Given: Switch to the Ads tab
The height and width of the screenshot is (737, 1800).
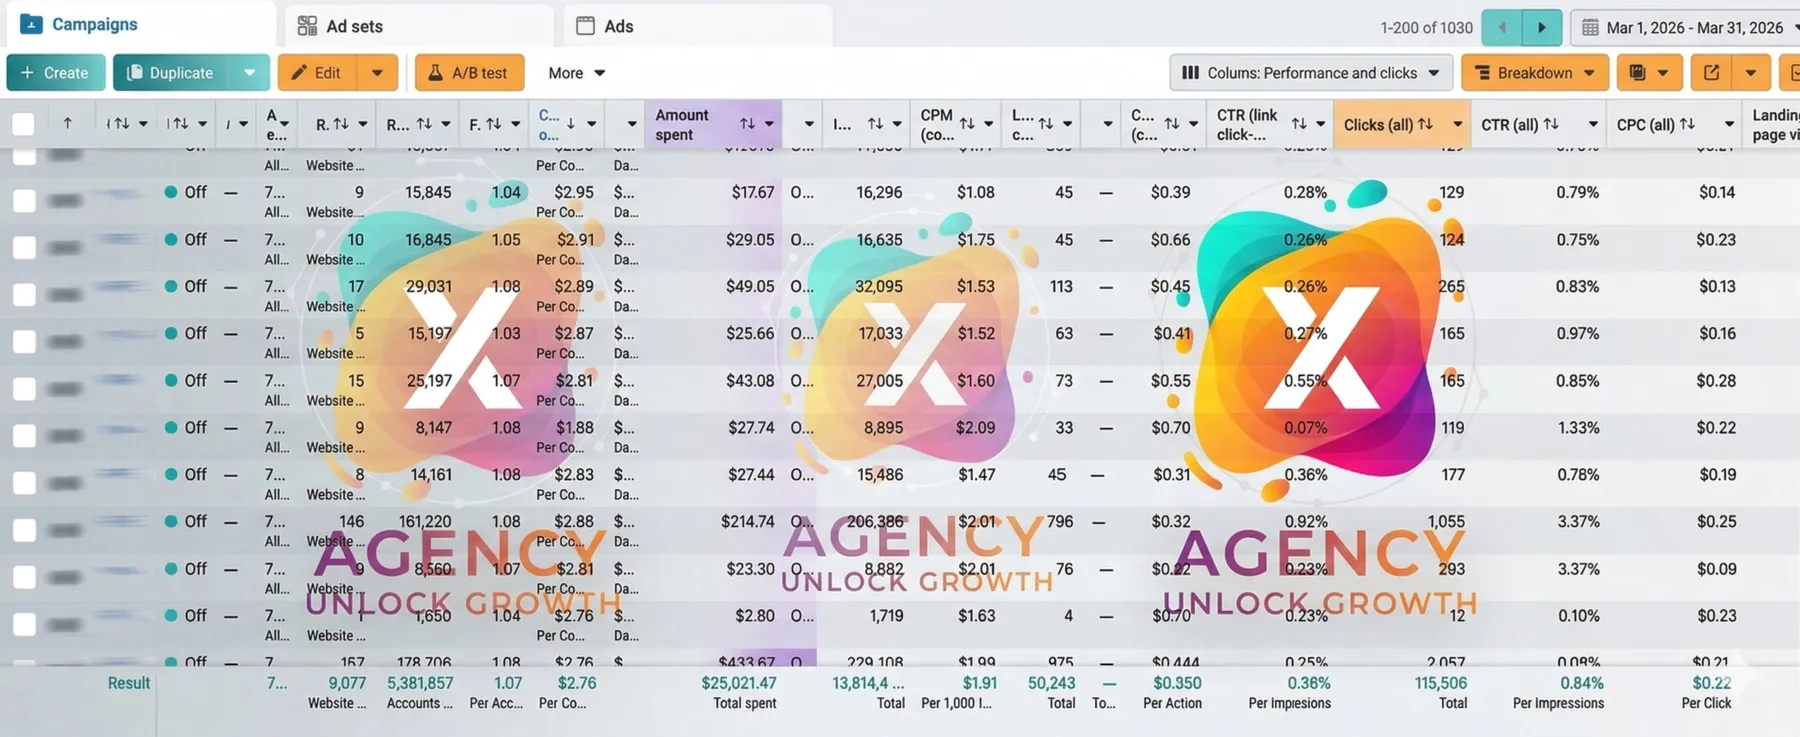Looking at the screenshot, I should click(x=698, y=26).
